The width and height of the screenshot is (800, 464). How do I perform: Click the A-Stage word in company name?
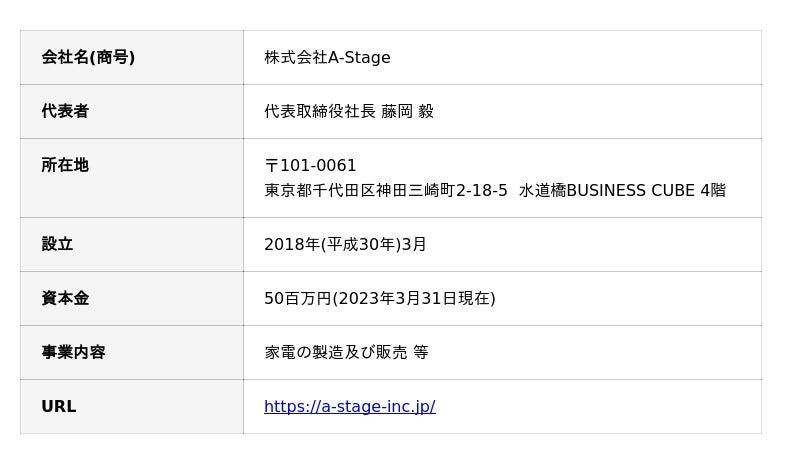[x=359, y=57]
